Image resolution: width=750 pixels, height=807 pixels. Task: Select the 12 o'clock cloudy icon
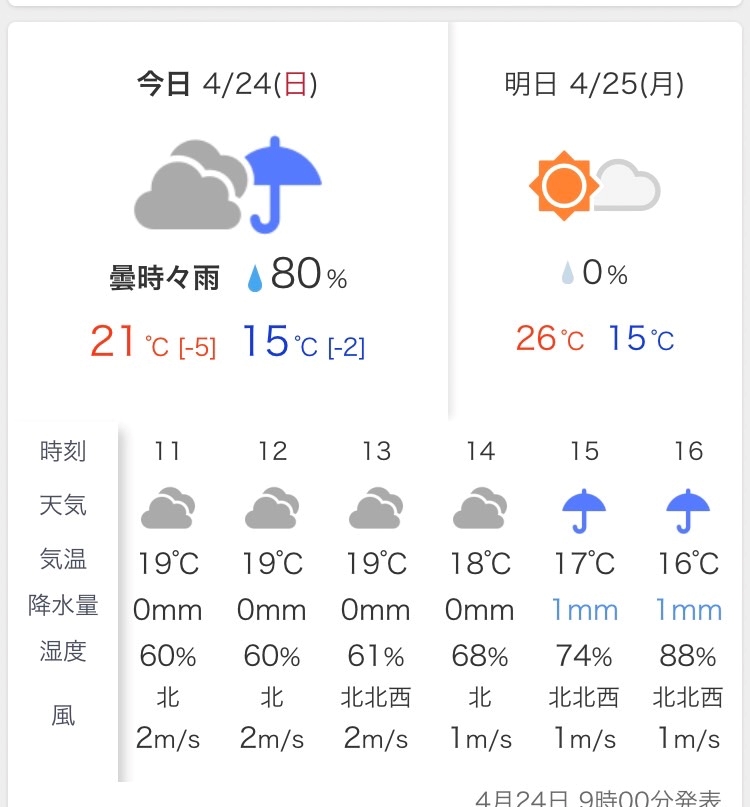[272, 507]
